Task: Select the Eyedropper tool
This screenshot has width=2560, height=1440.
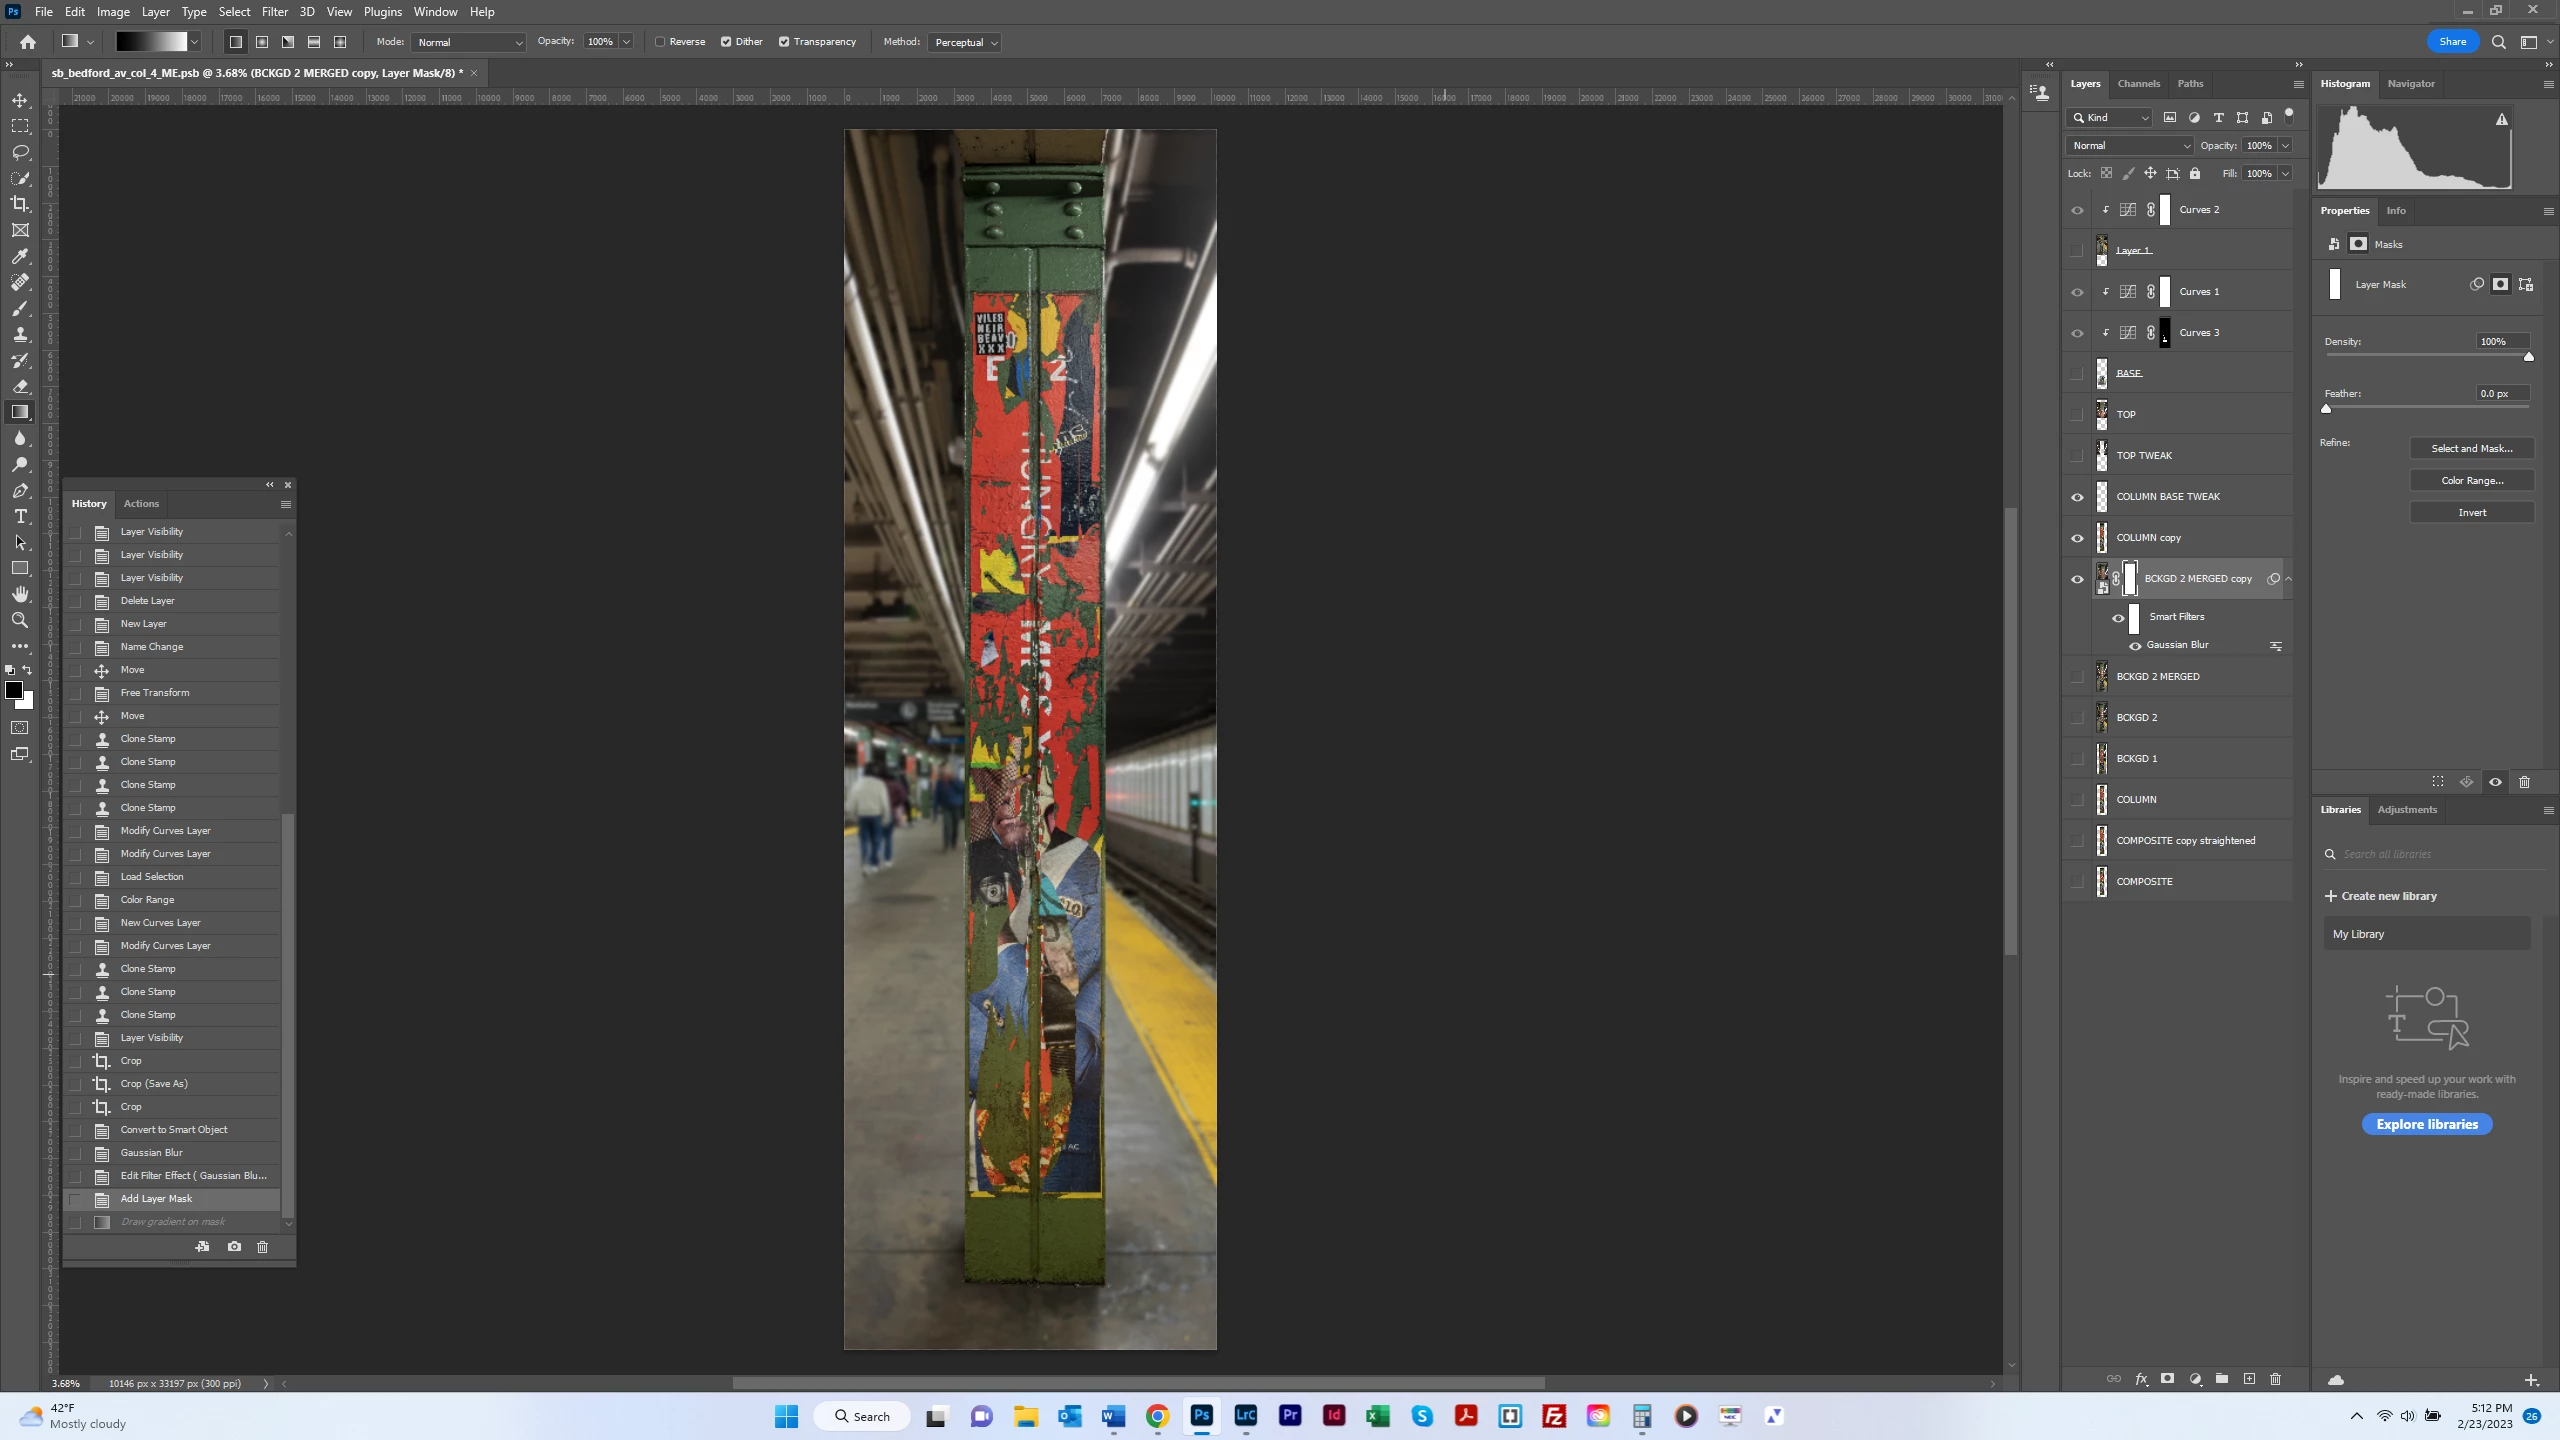Action: 20,256
